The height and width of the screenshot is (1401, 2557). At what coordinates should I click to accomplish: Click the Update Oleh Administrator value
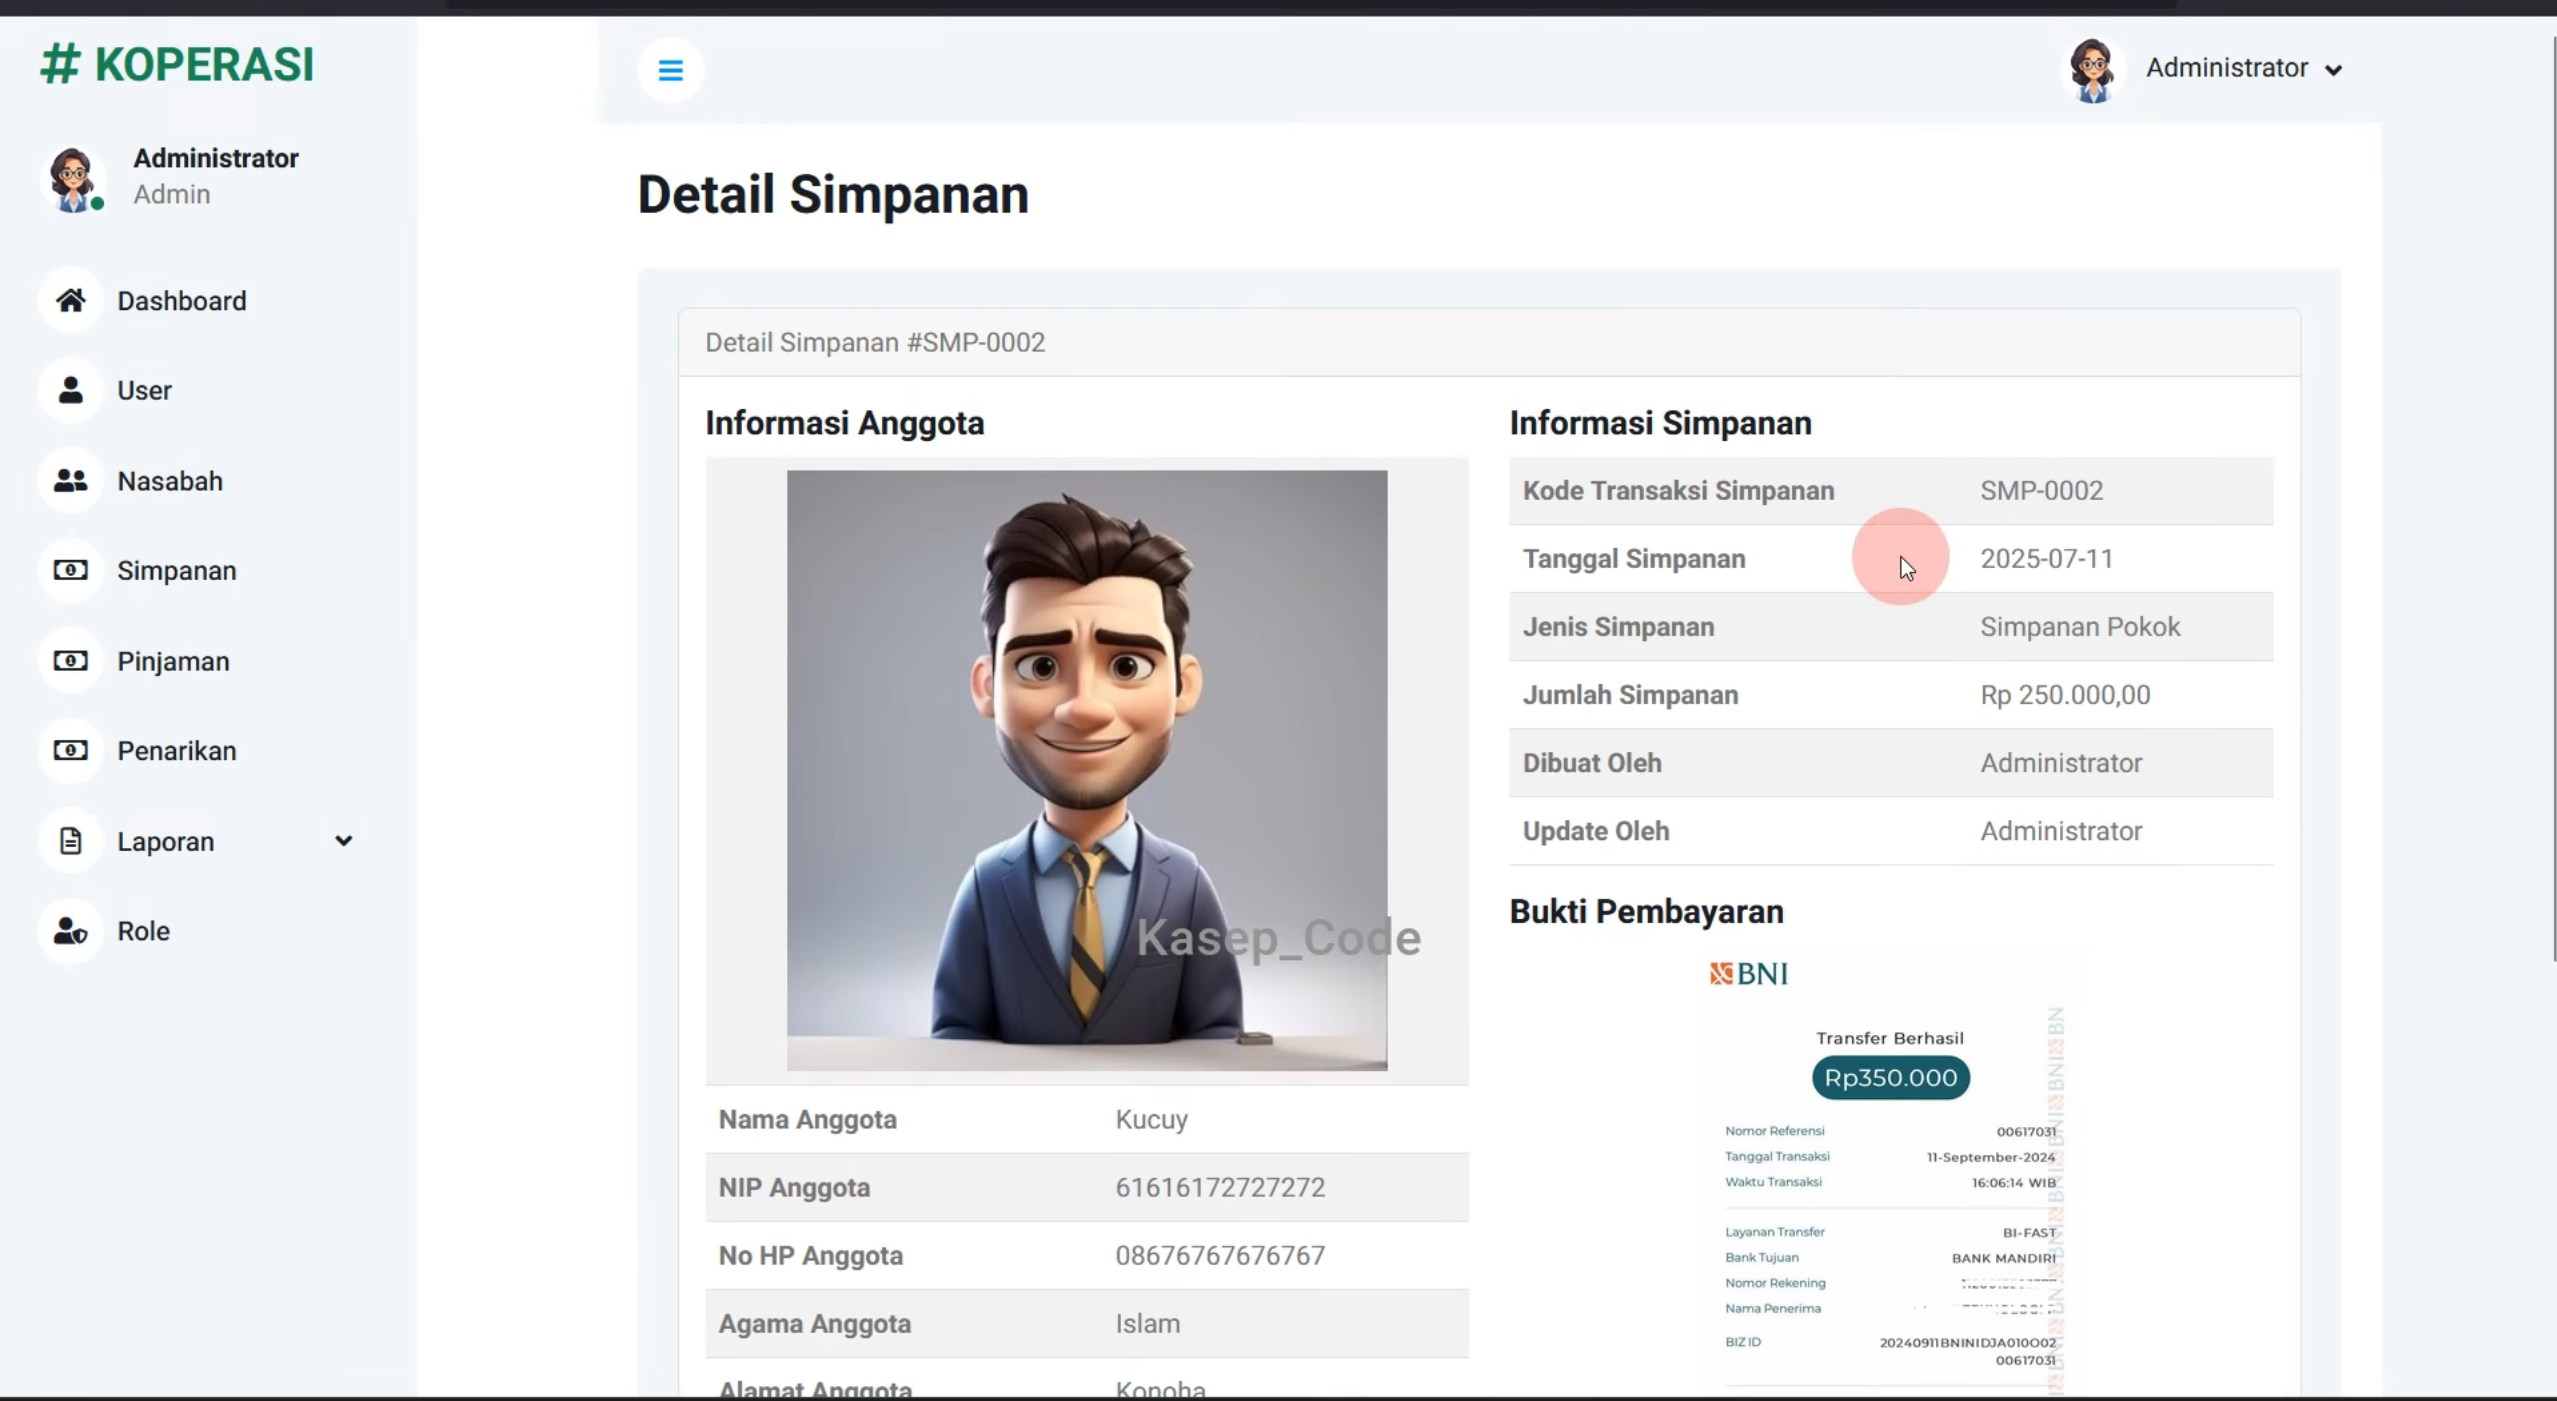click(2061, 831)
